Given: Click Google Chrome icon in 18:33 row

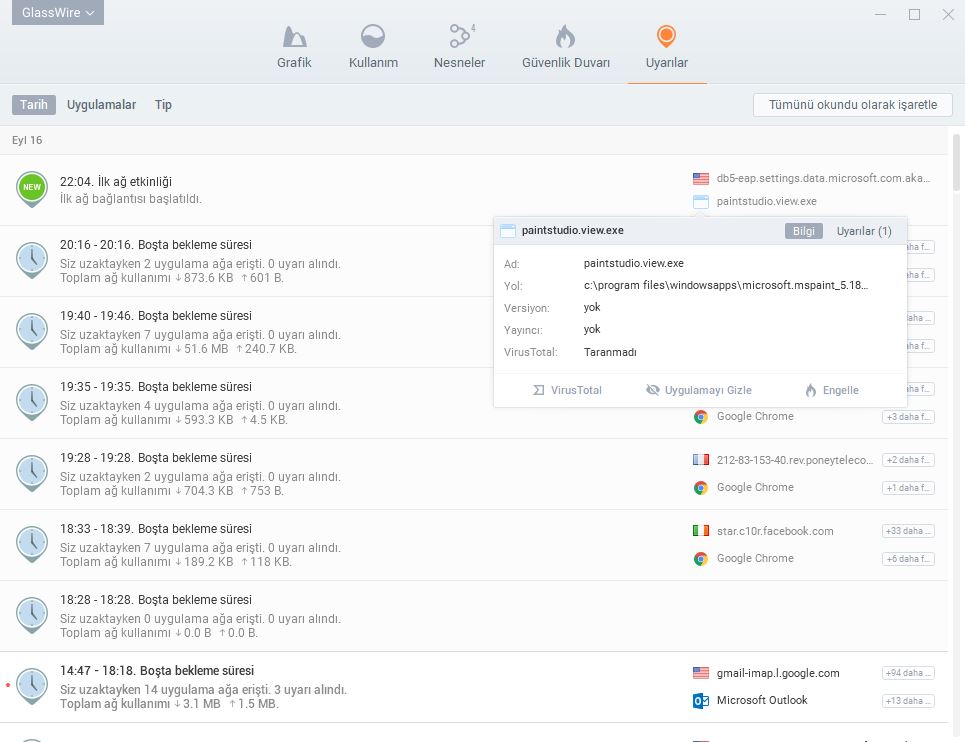Looking at the screenshot, I should pos(700,559).
